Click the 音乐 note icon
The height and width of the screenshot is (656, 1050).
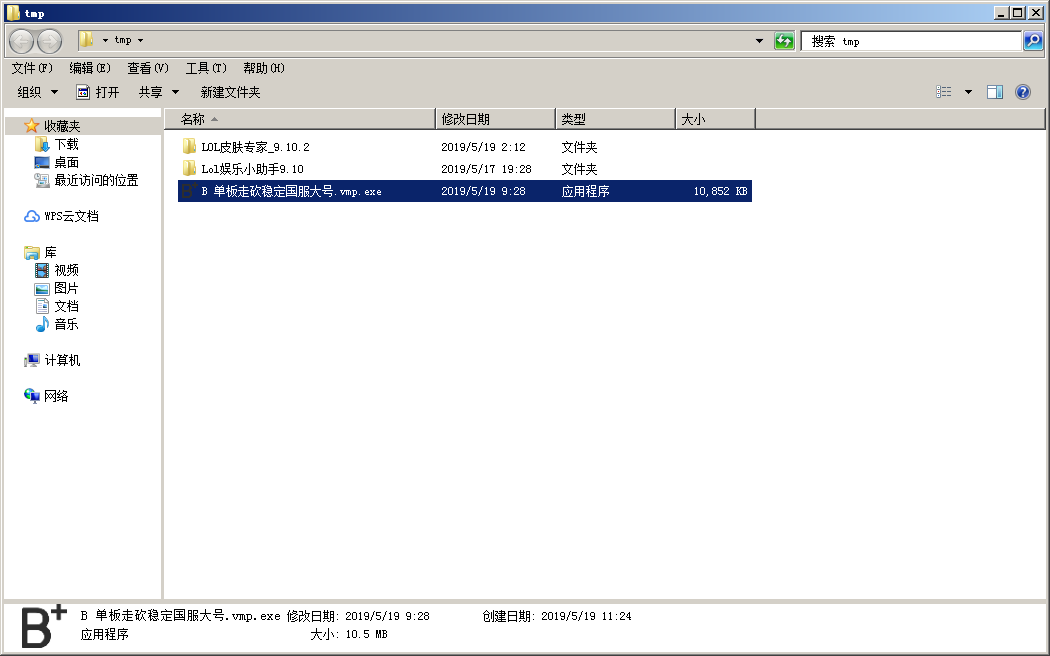(42, 324)
